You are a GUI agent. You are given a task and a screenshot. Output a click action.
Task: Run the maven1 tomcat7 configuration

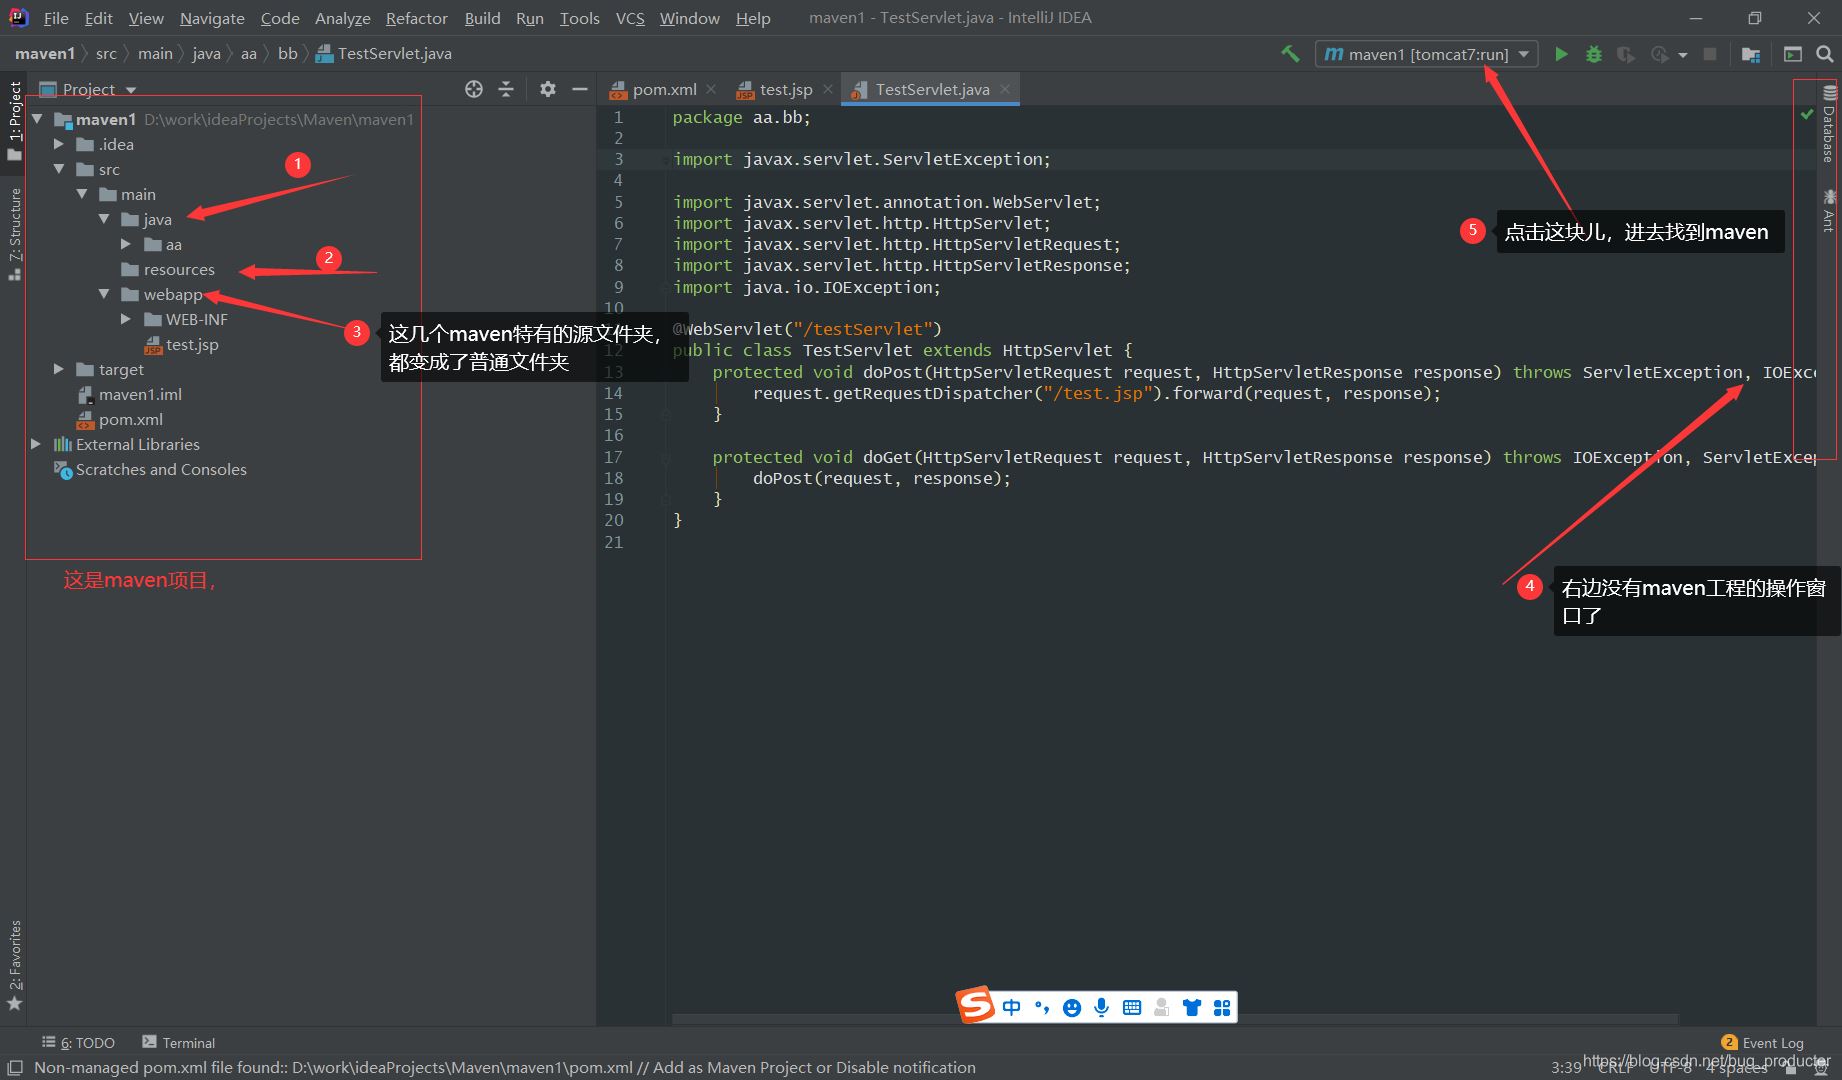[1561, 54]
